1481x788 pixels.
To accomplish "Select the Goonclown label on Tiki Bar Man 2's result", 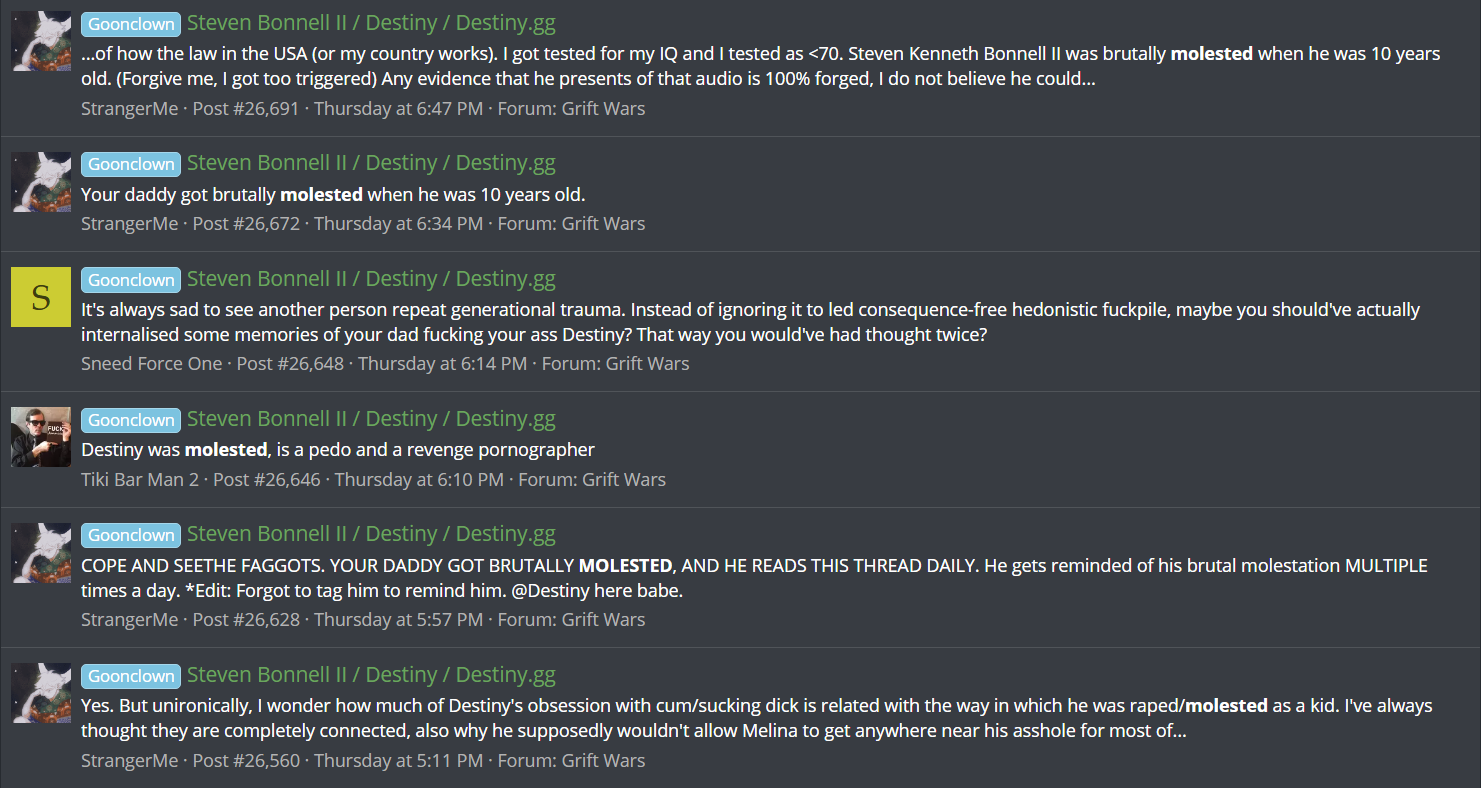I will pos(131,420).
